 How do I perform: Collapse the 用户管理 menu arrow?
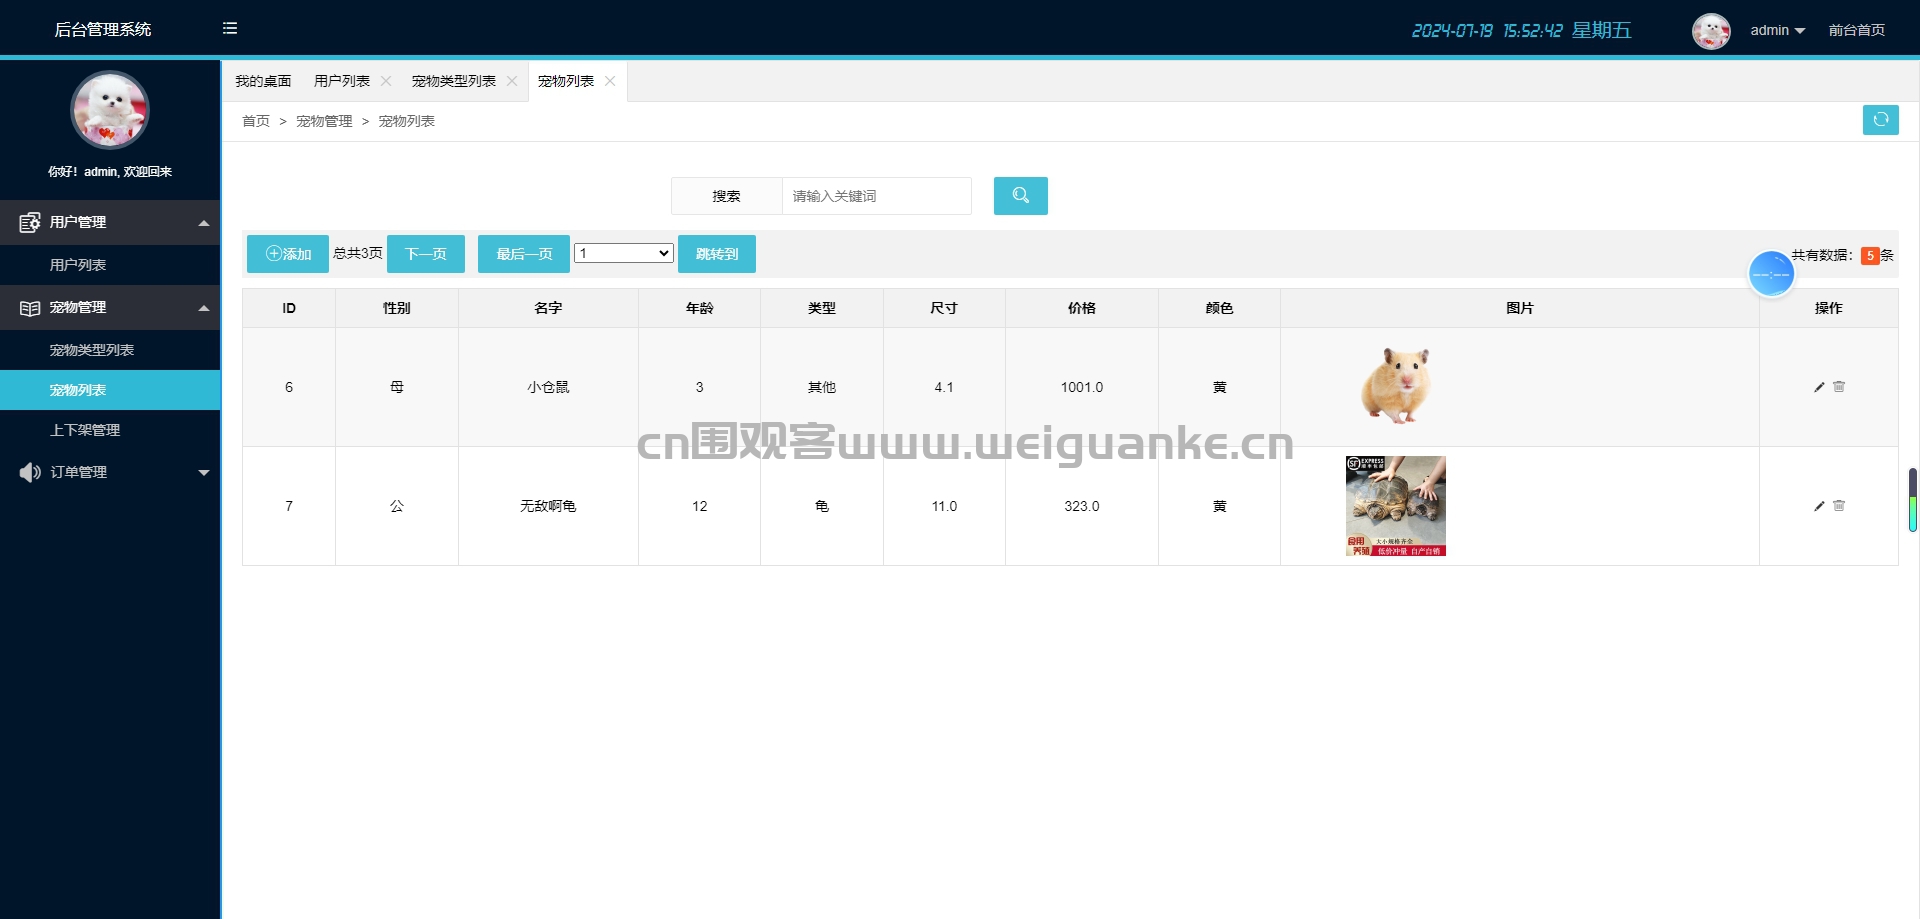coord(204,223)
